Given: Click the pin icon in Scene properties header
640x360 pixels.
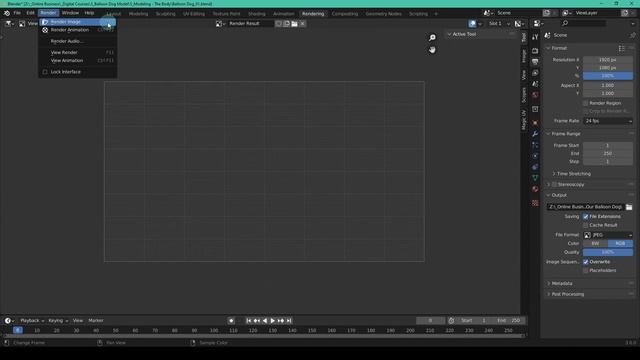Looking at the screenshot, I should (632, 36).
